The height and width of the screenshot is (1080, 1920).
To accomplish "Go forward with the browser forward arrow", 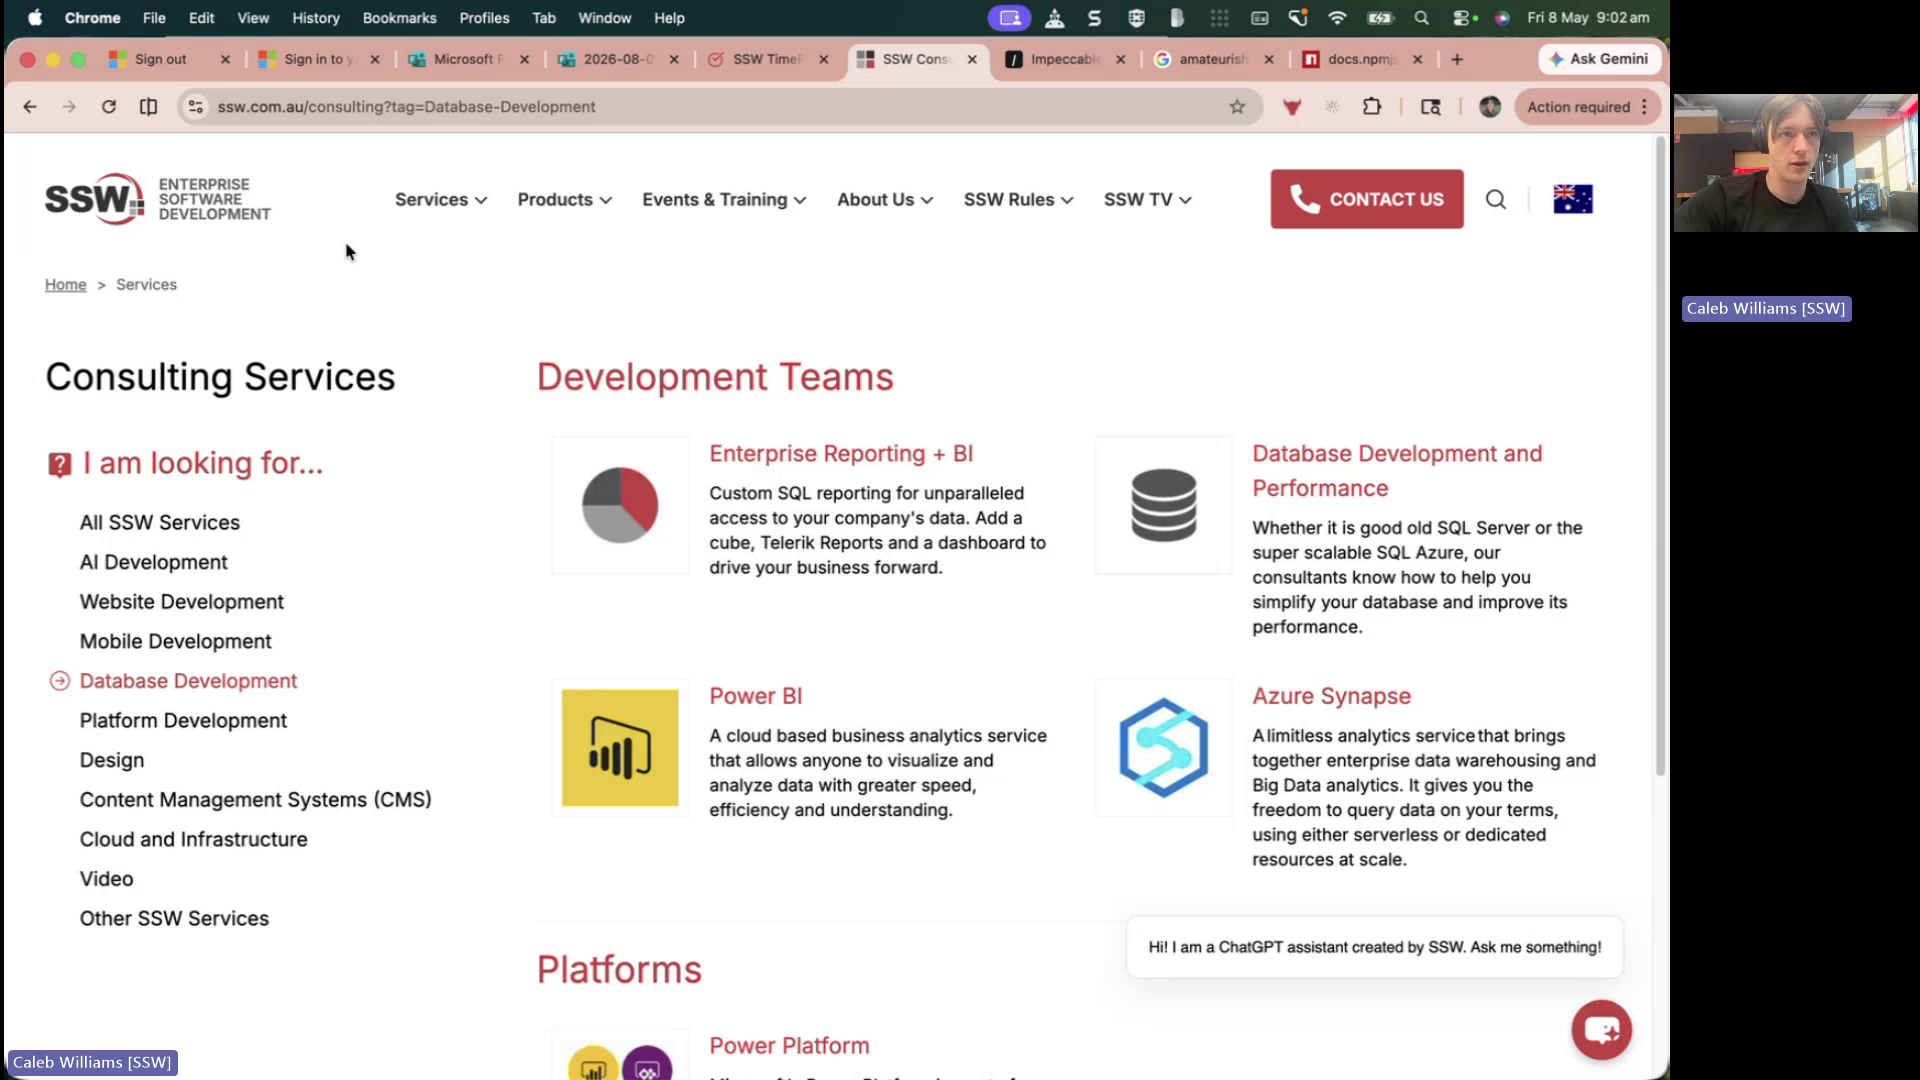I will pos(69,107).
